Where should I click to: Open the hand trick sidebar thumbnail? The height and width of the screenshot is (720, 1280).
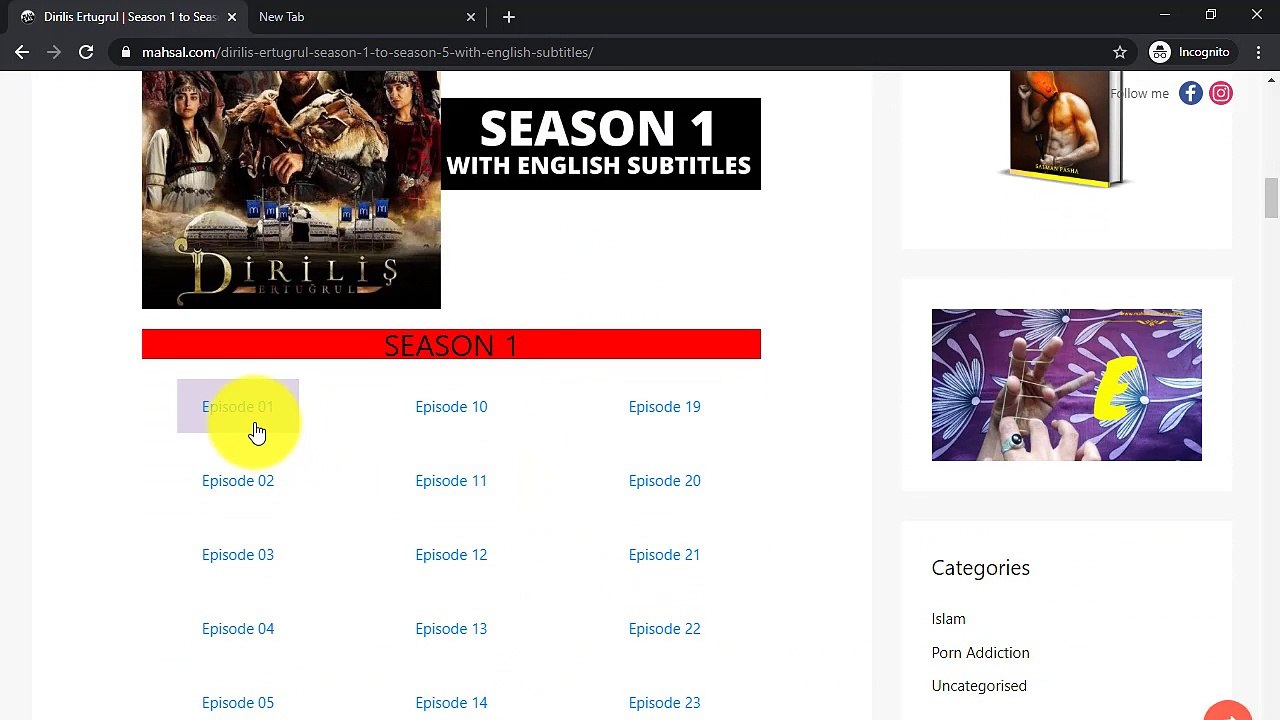(x=1067, y=385)
